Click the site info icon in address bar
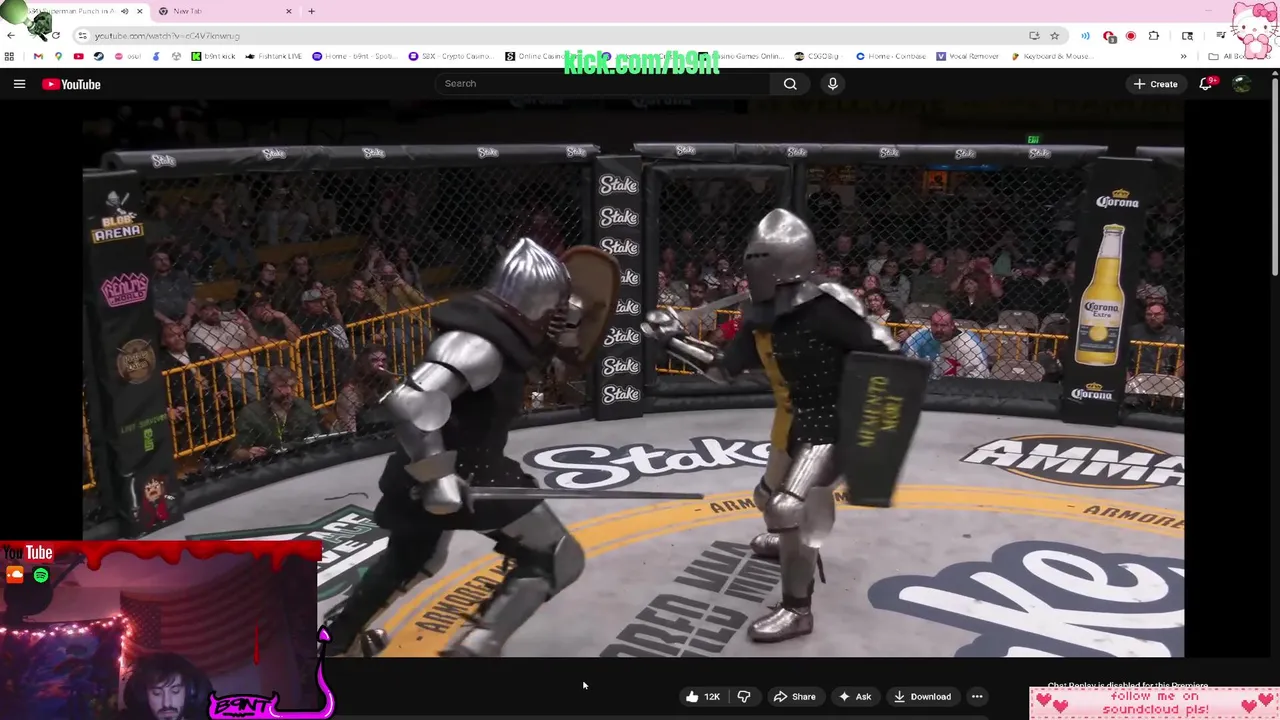1280x720 pixels. (83, 35)
